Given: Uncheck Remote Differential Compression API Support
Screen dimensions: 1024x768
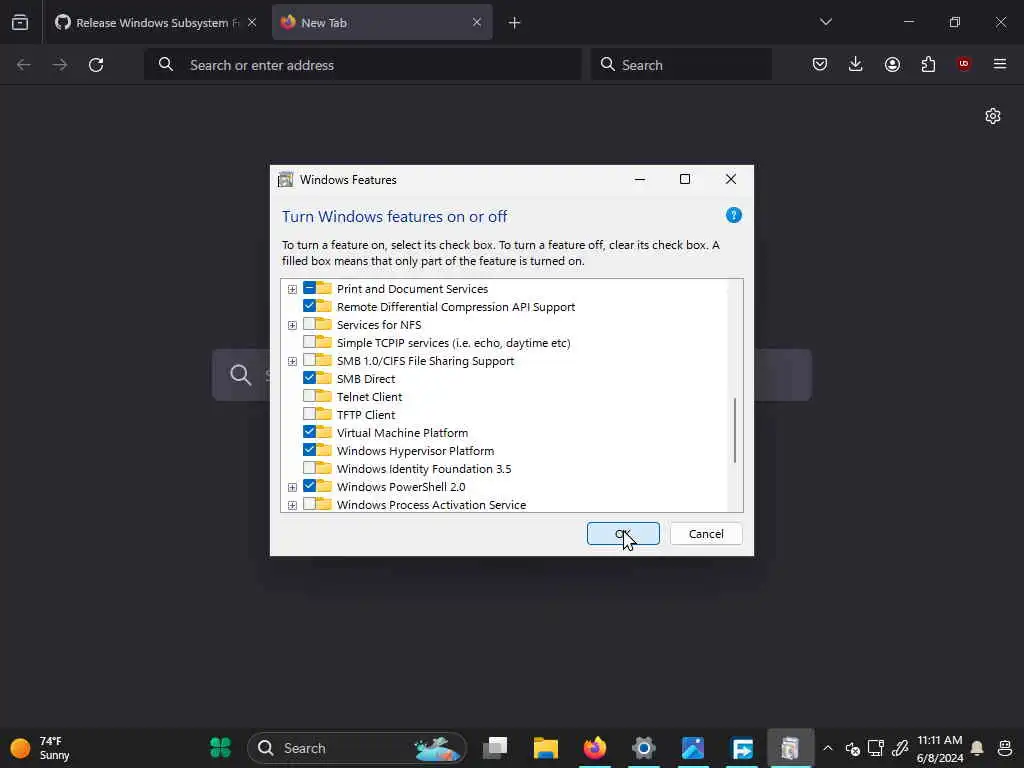Looking at the screenshot, I should 310,306.
